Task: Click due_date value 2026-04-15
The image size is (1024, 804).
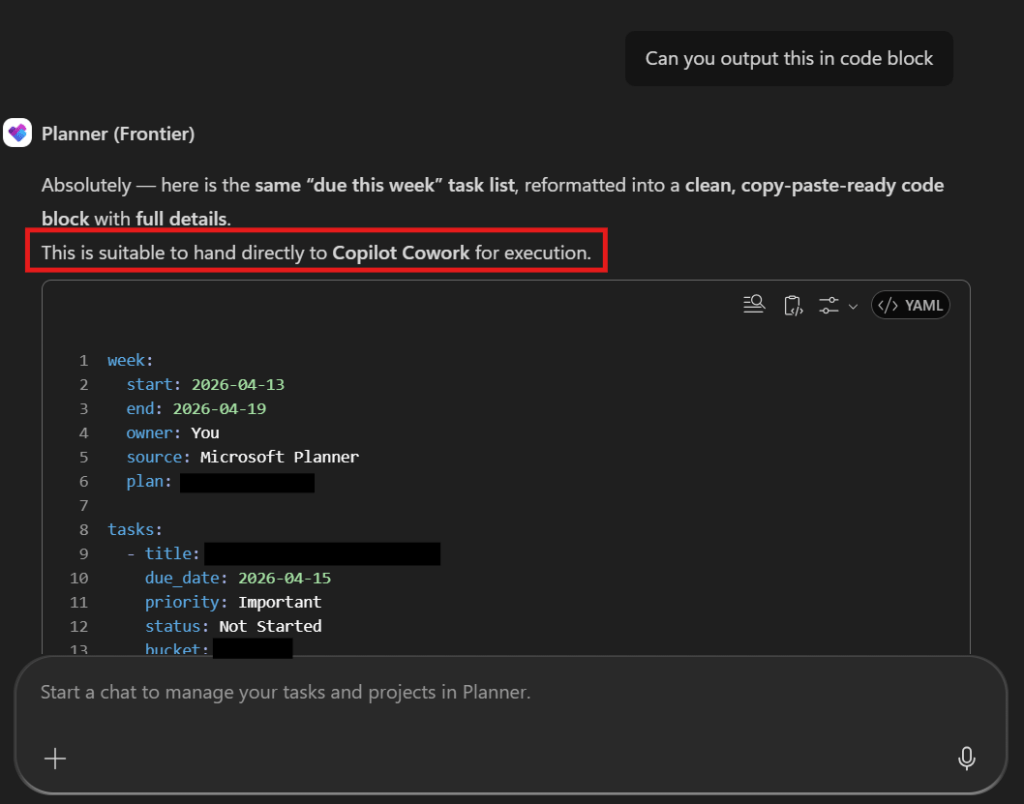Action: coord(284,578)
